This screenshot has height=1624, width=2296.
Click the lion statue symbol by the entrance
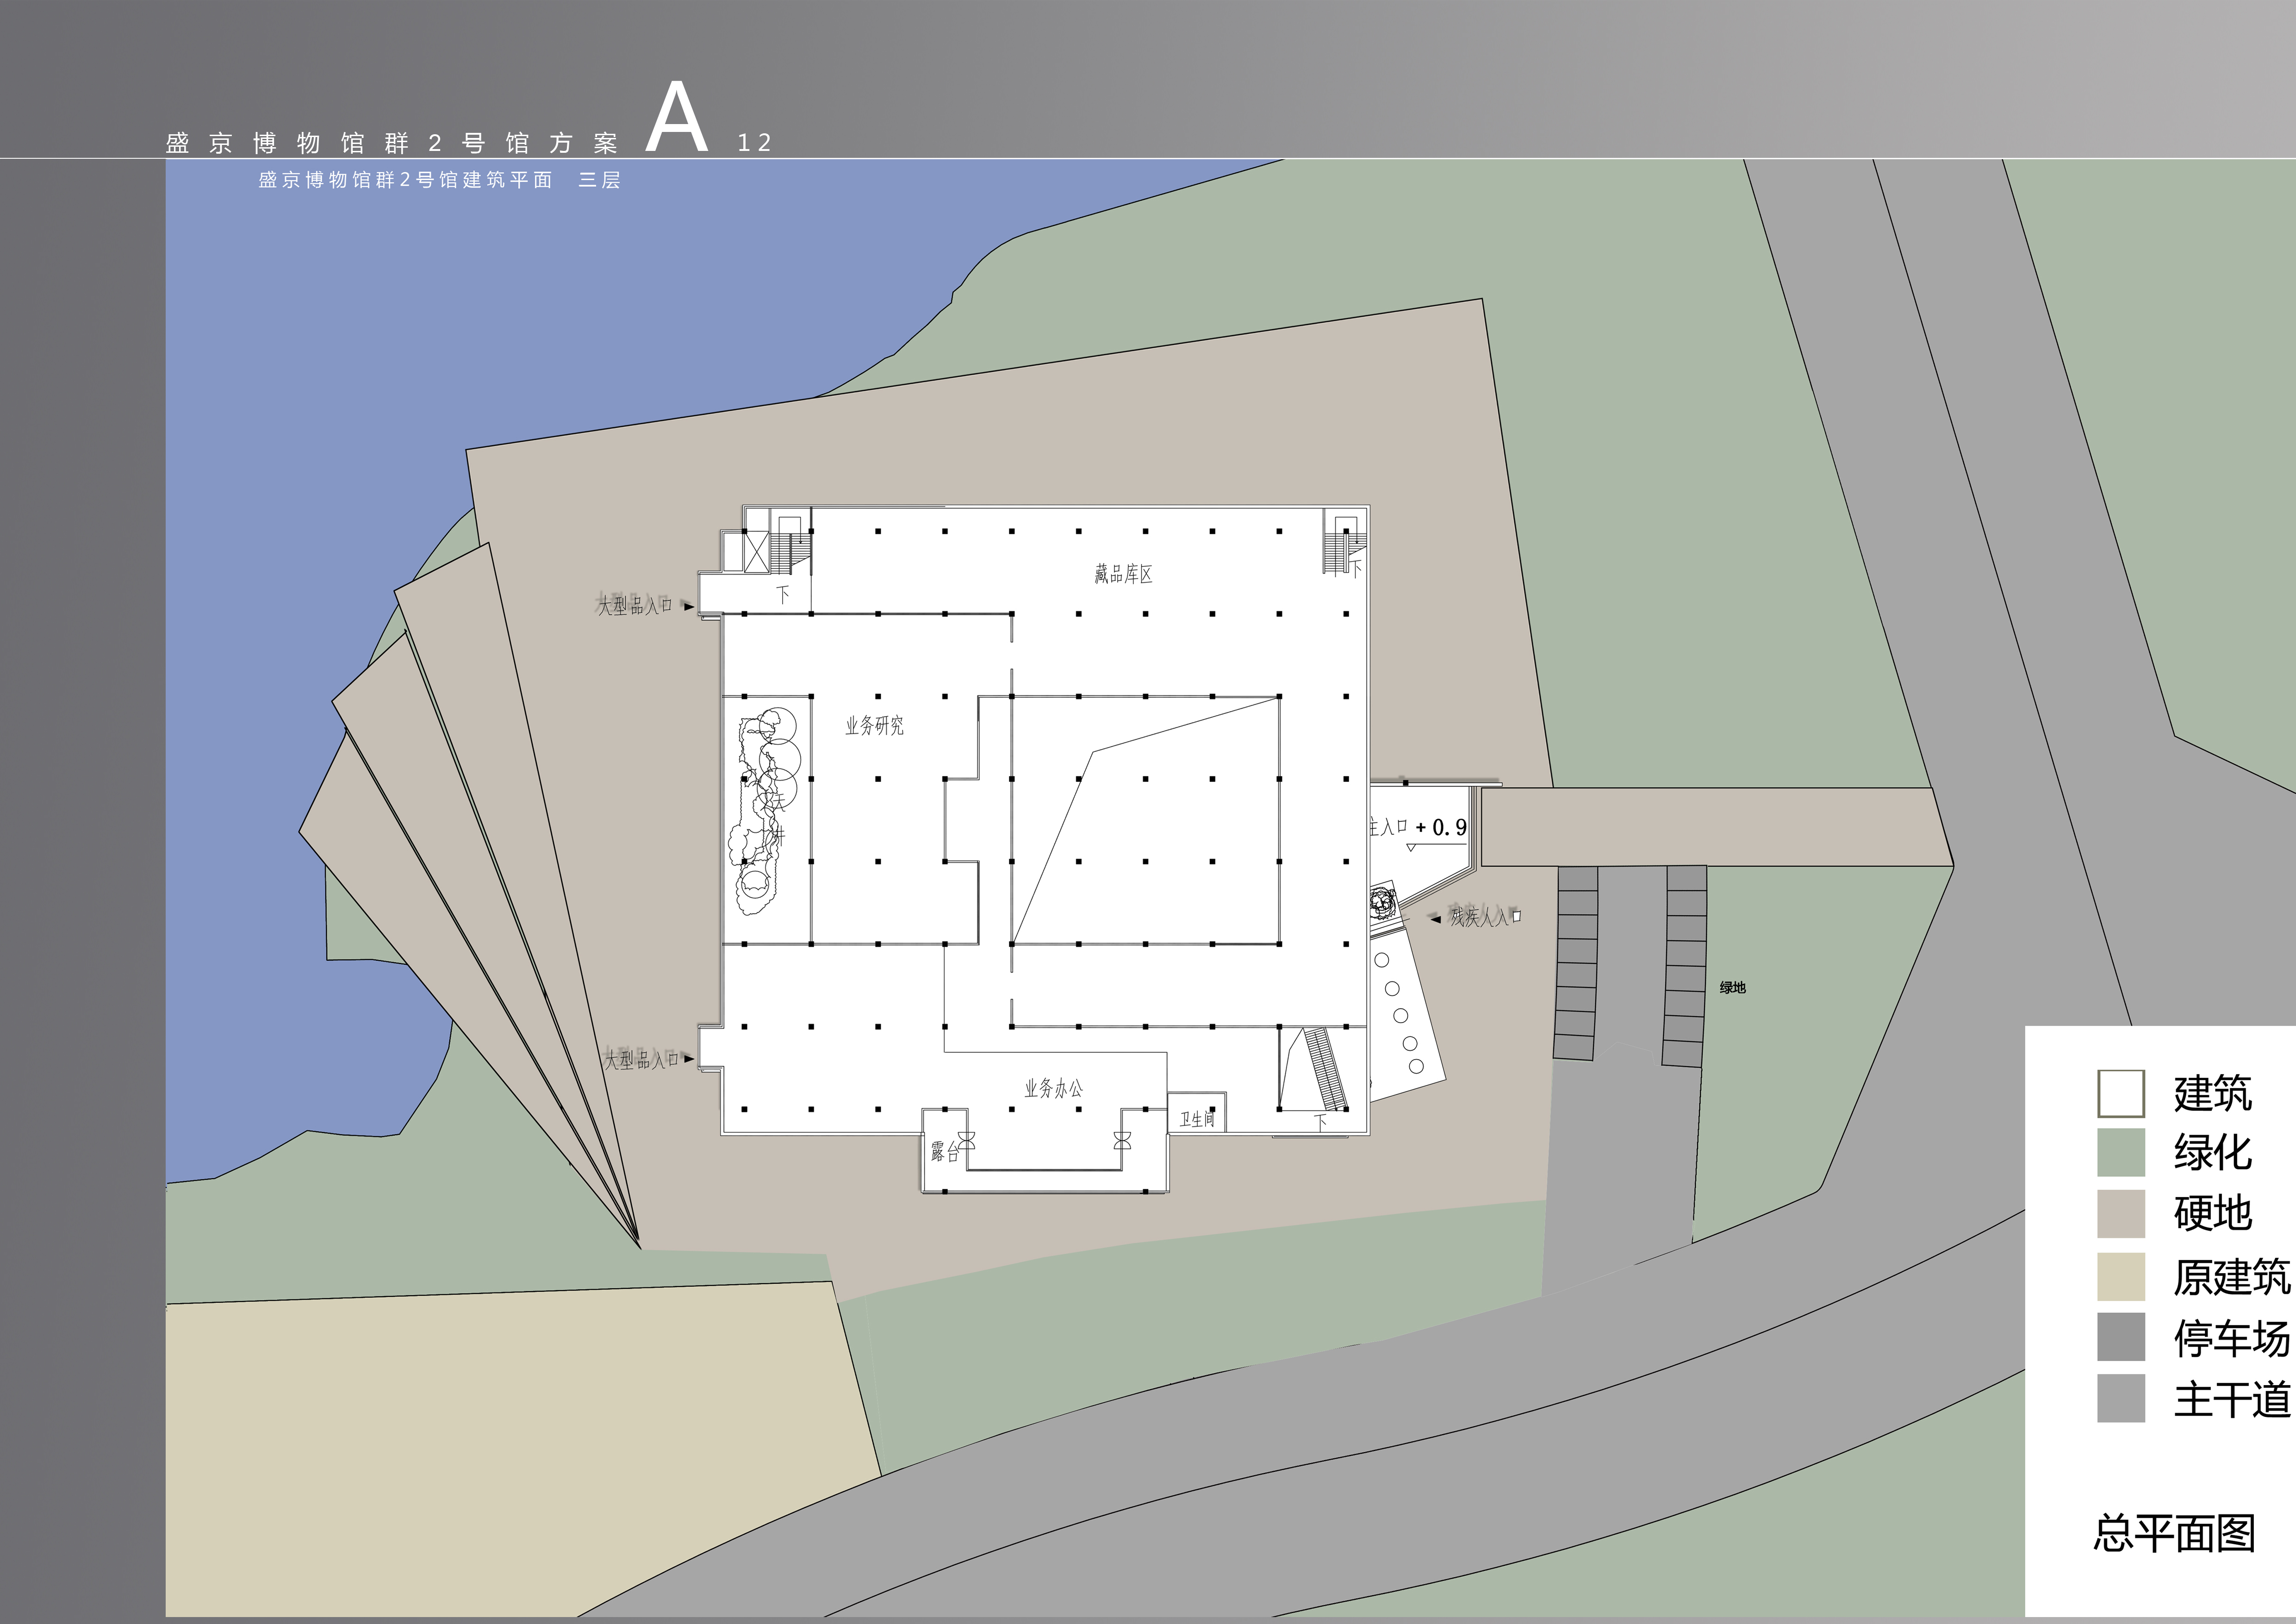(1382, 903)
